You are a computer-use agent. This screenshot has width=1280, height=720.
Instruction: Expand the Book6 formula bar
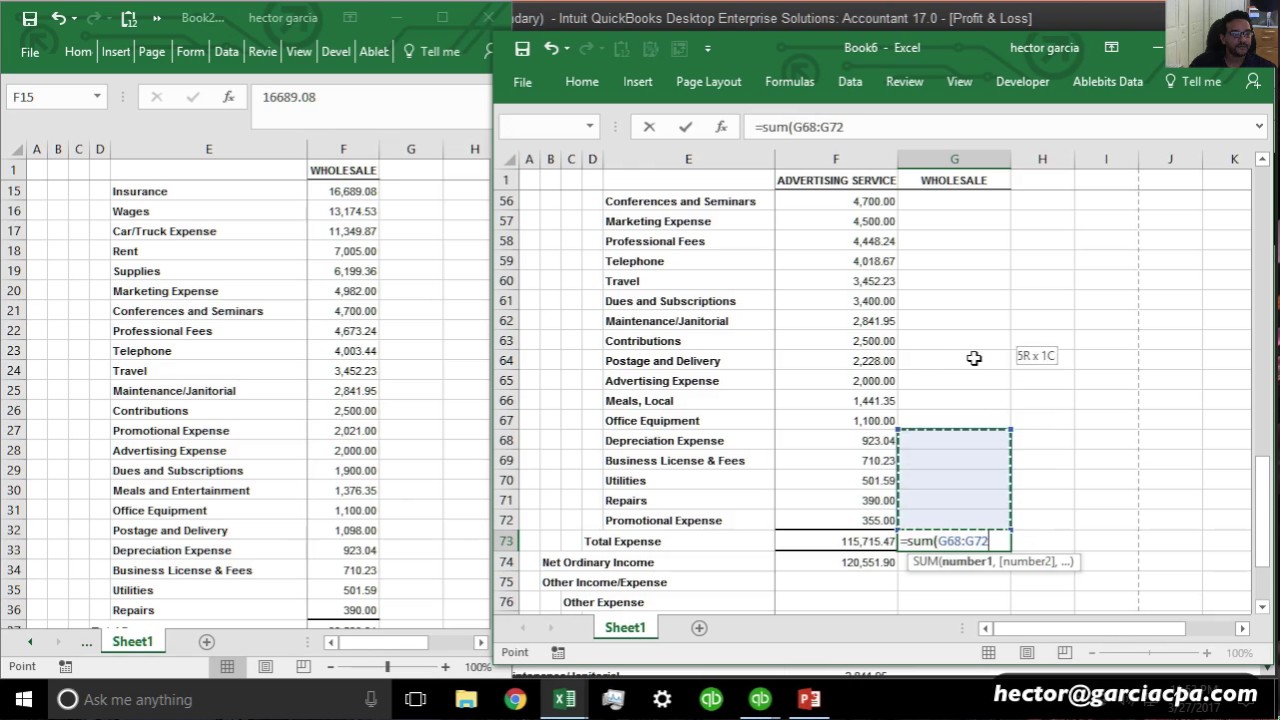tap(1258, 127)
